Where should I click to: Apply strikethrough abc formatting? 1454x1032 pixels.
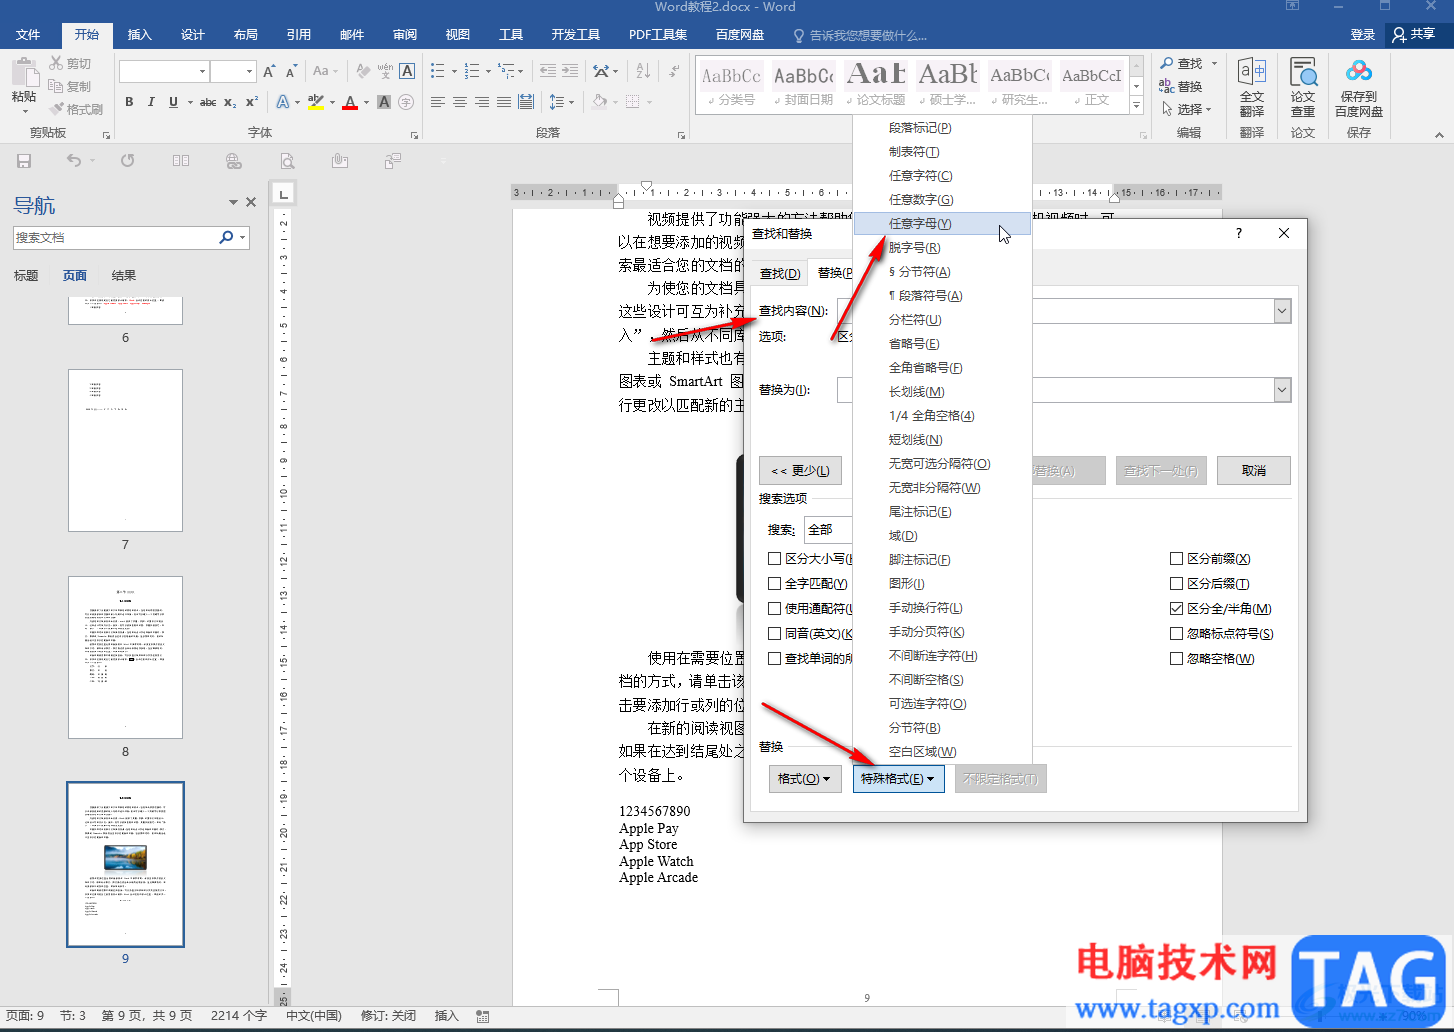pos(208,102)
